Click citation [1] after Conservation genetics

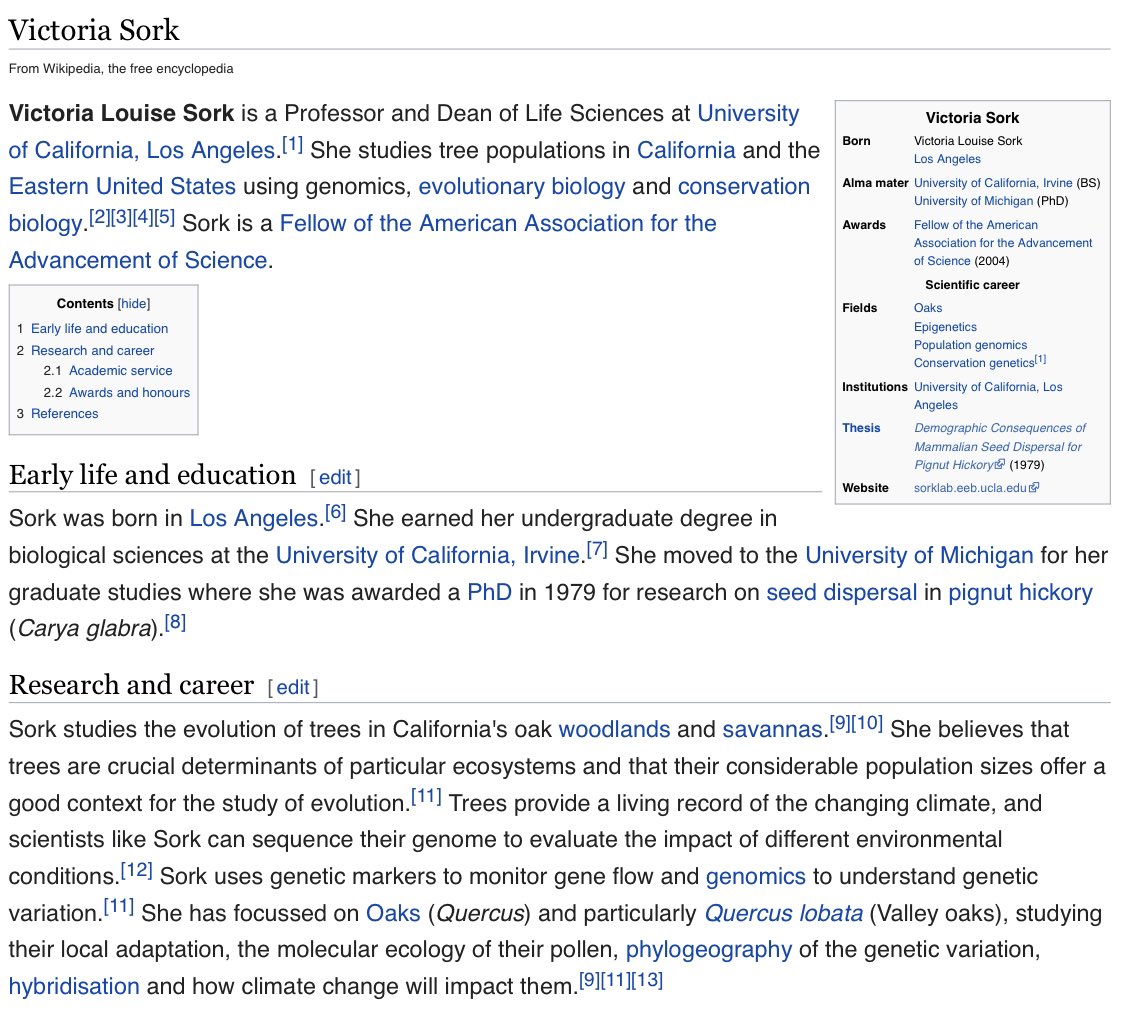1040,359
